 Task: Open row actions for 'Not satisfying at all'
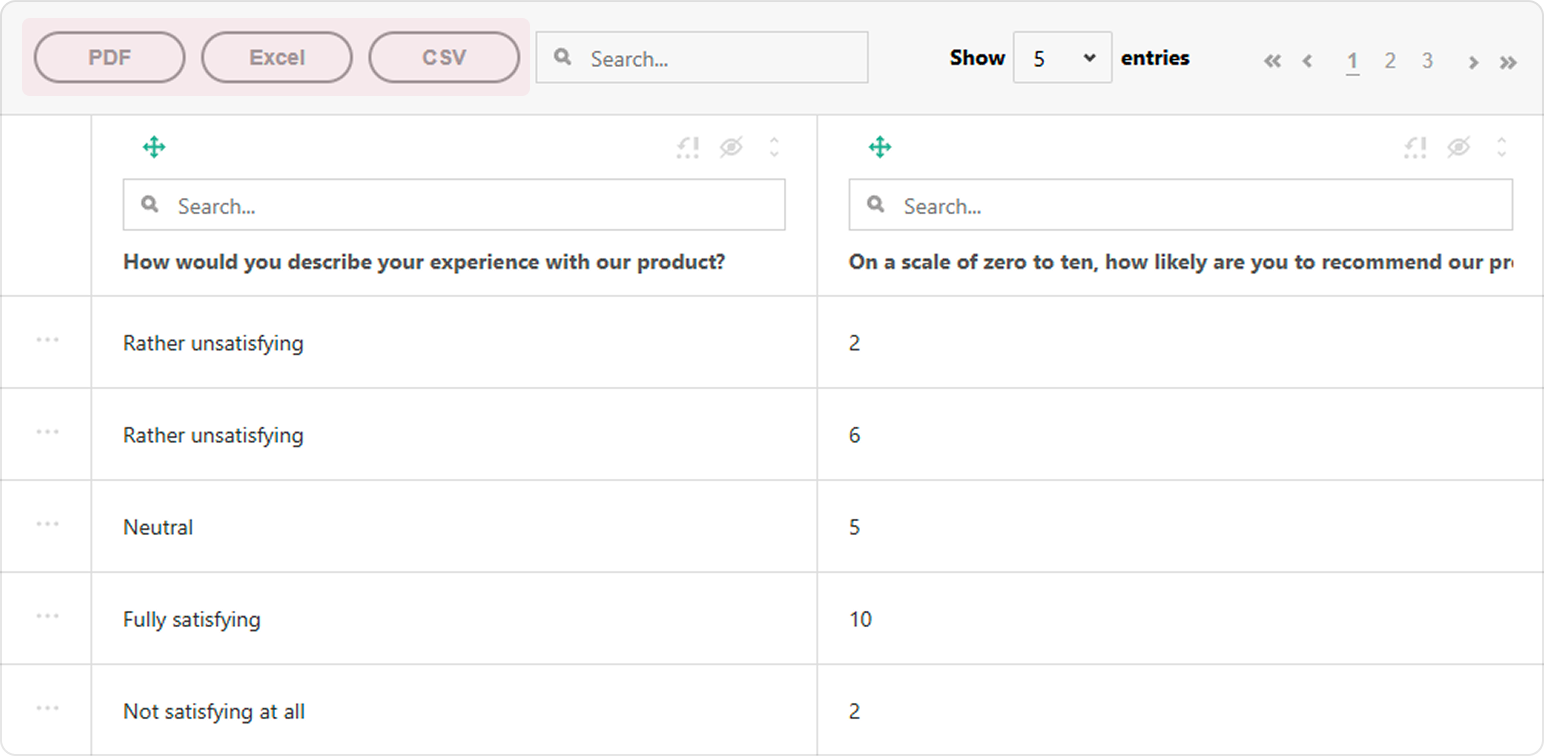[x=45, y=709]
